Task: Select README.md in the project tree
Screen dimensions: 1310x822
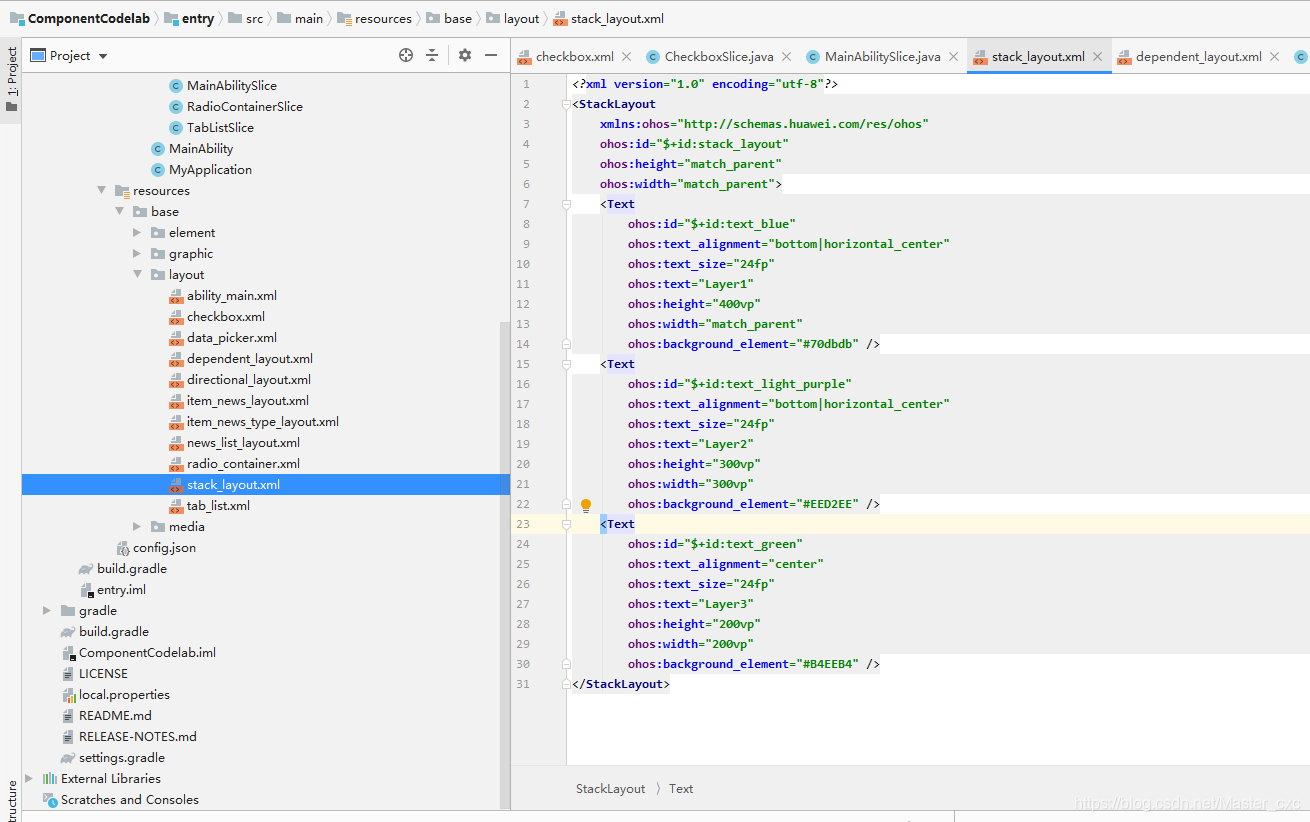Action: (x=115, y=716)
